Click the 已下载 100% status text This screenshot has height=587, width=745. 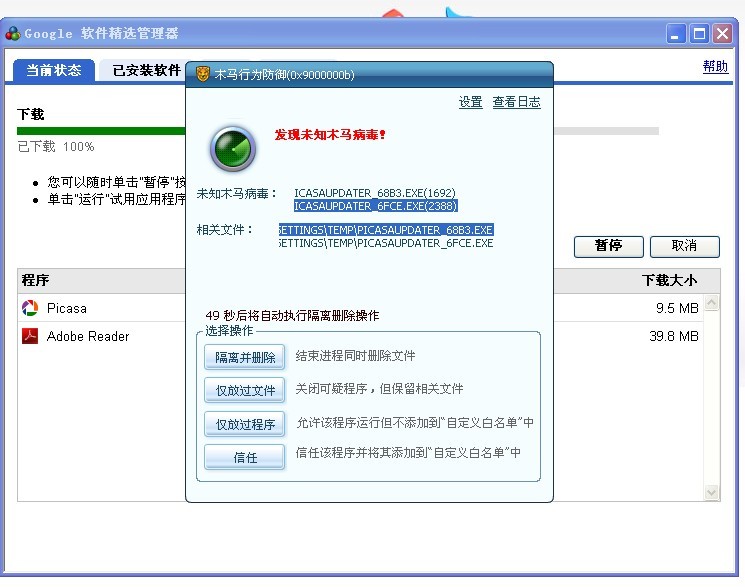click(x=56, y=146)
